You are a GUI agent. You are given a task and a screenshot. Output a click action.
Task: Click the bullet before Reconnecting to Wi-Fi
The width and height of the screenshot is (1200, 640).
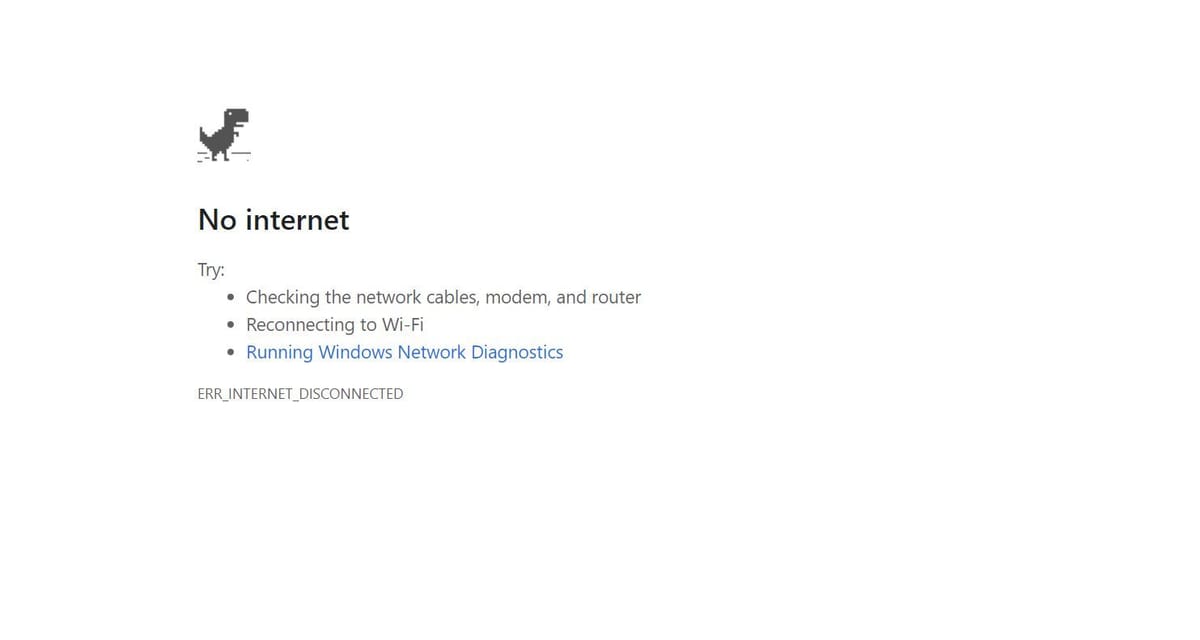tap(231, 325)
